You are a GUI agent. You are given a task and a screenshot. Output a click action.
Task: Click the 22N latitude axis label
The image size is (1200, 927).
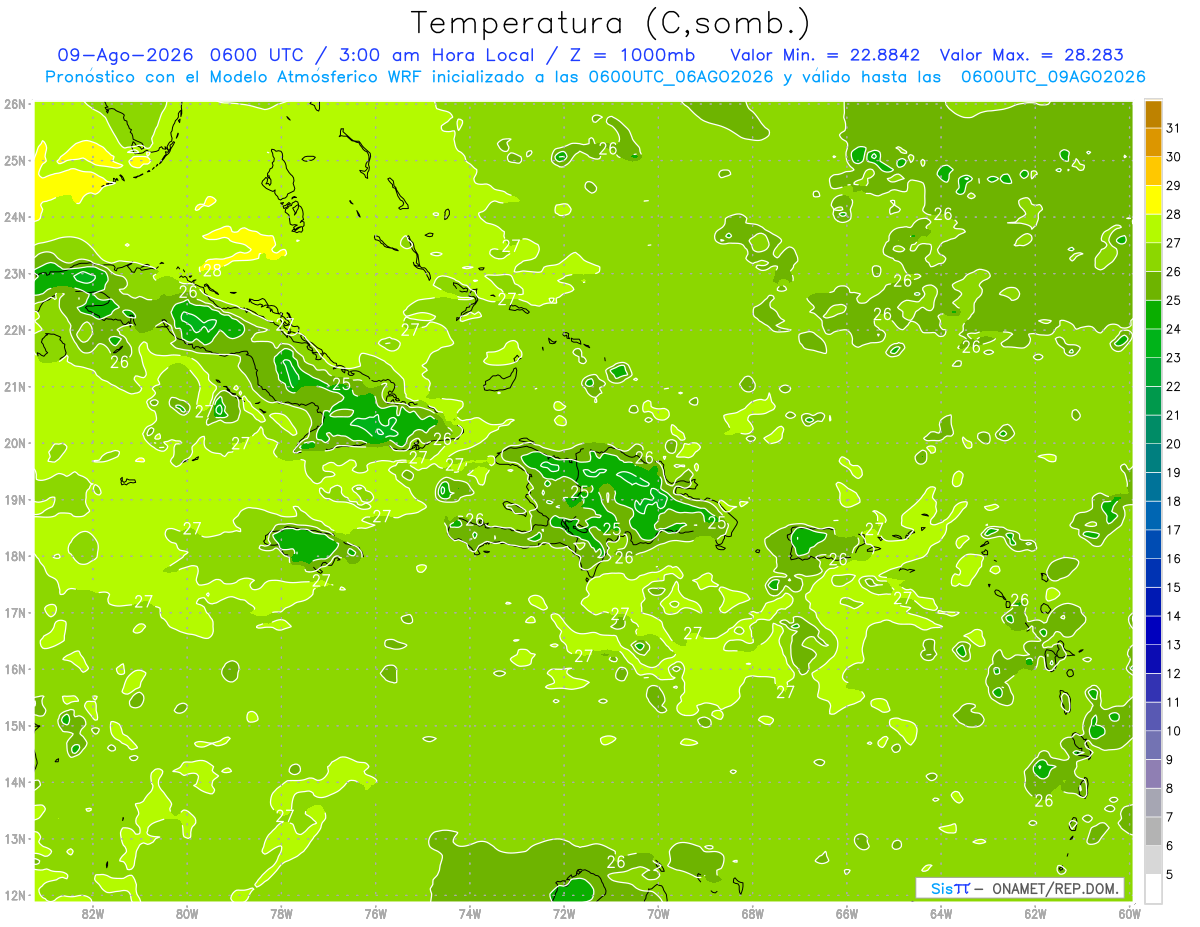coord(15,330)
